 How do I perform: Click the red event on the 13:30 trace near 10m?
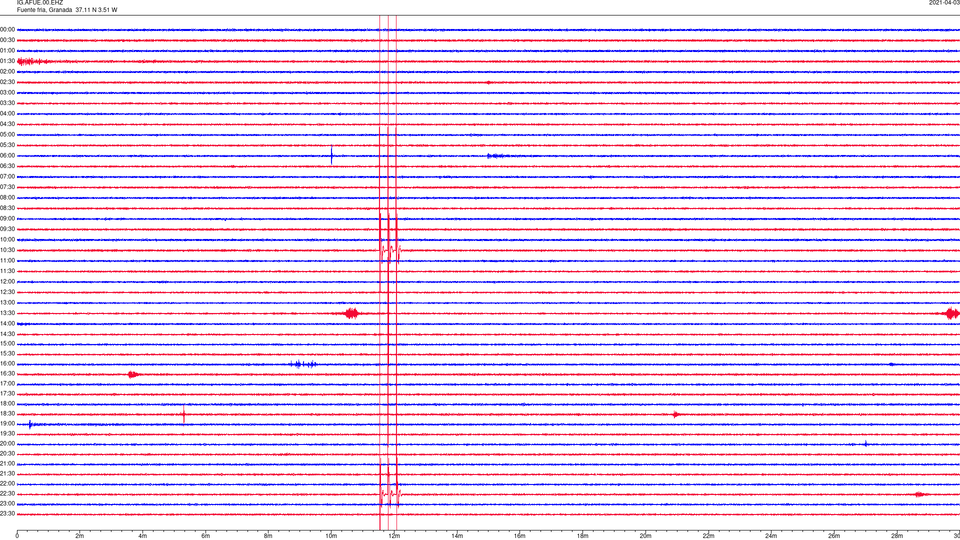[x=351, y=313]
